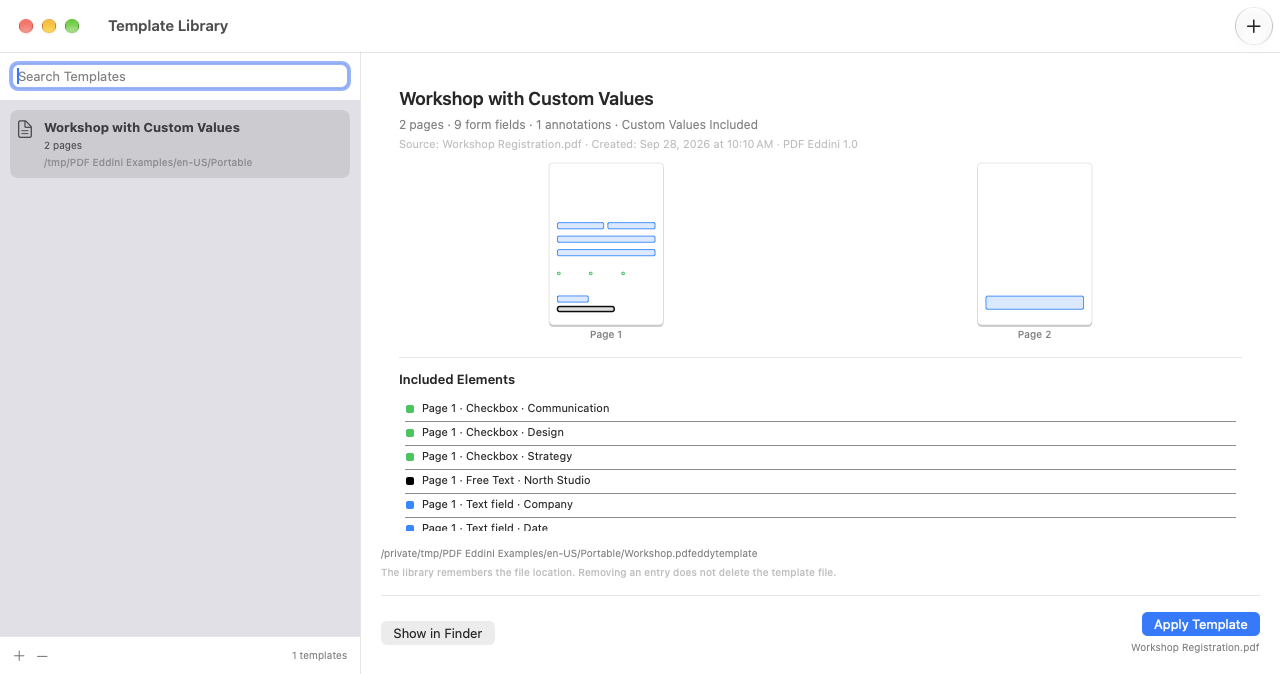
Task: Select the Checkbox Design element row
Action: 820,432
